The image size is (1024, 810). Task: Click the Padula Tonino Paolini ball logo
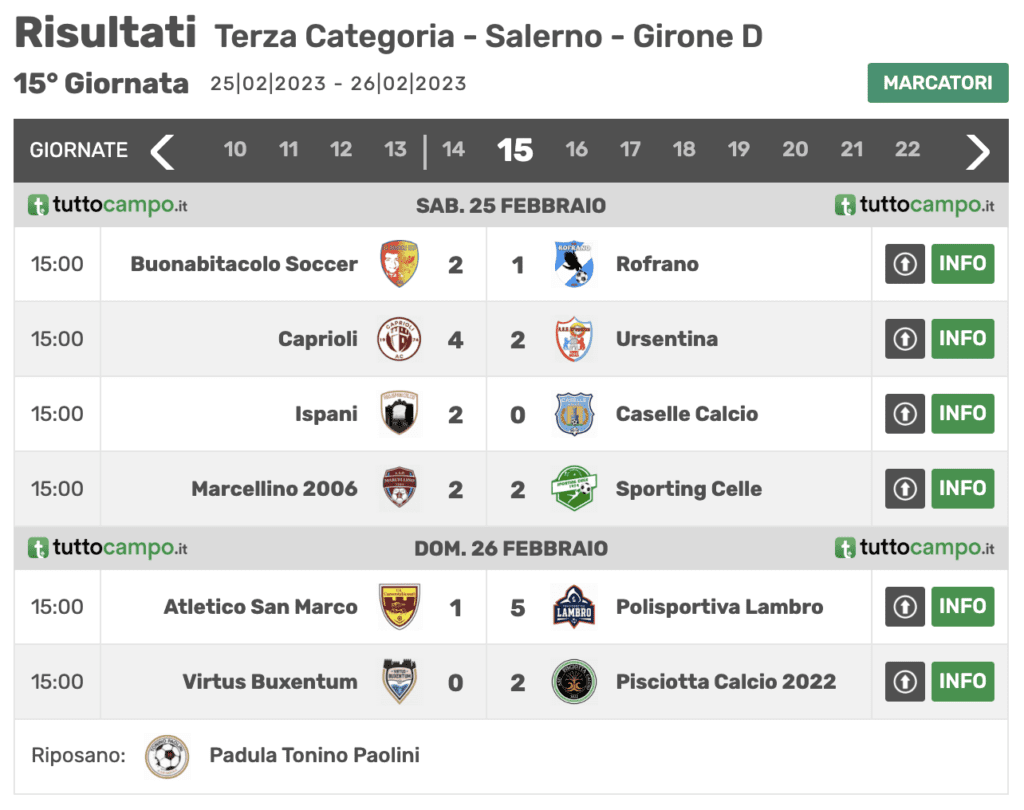click(x=167, y=756)
